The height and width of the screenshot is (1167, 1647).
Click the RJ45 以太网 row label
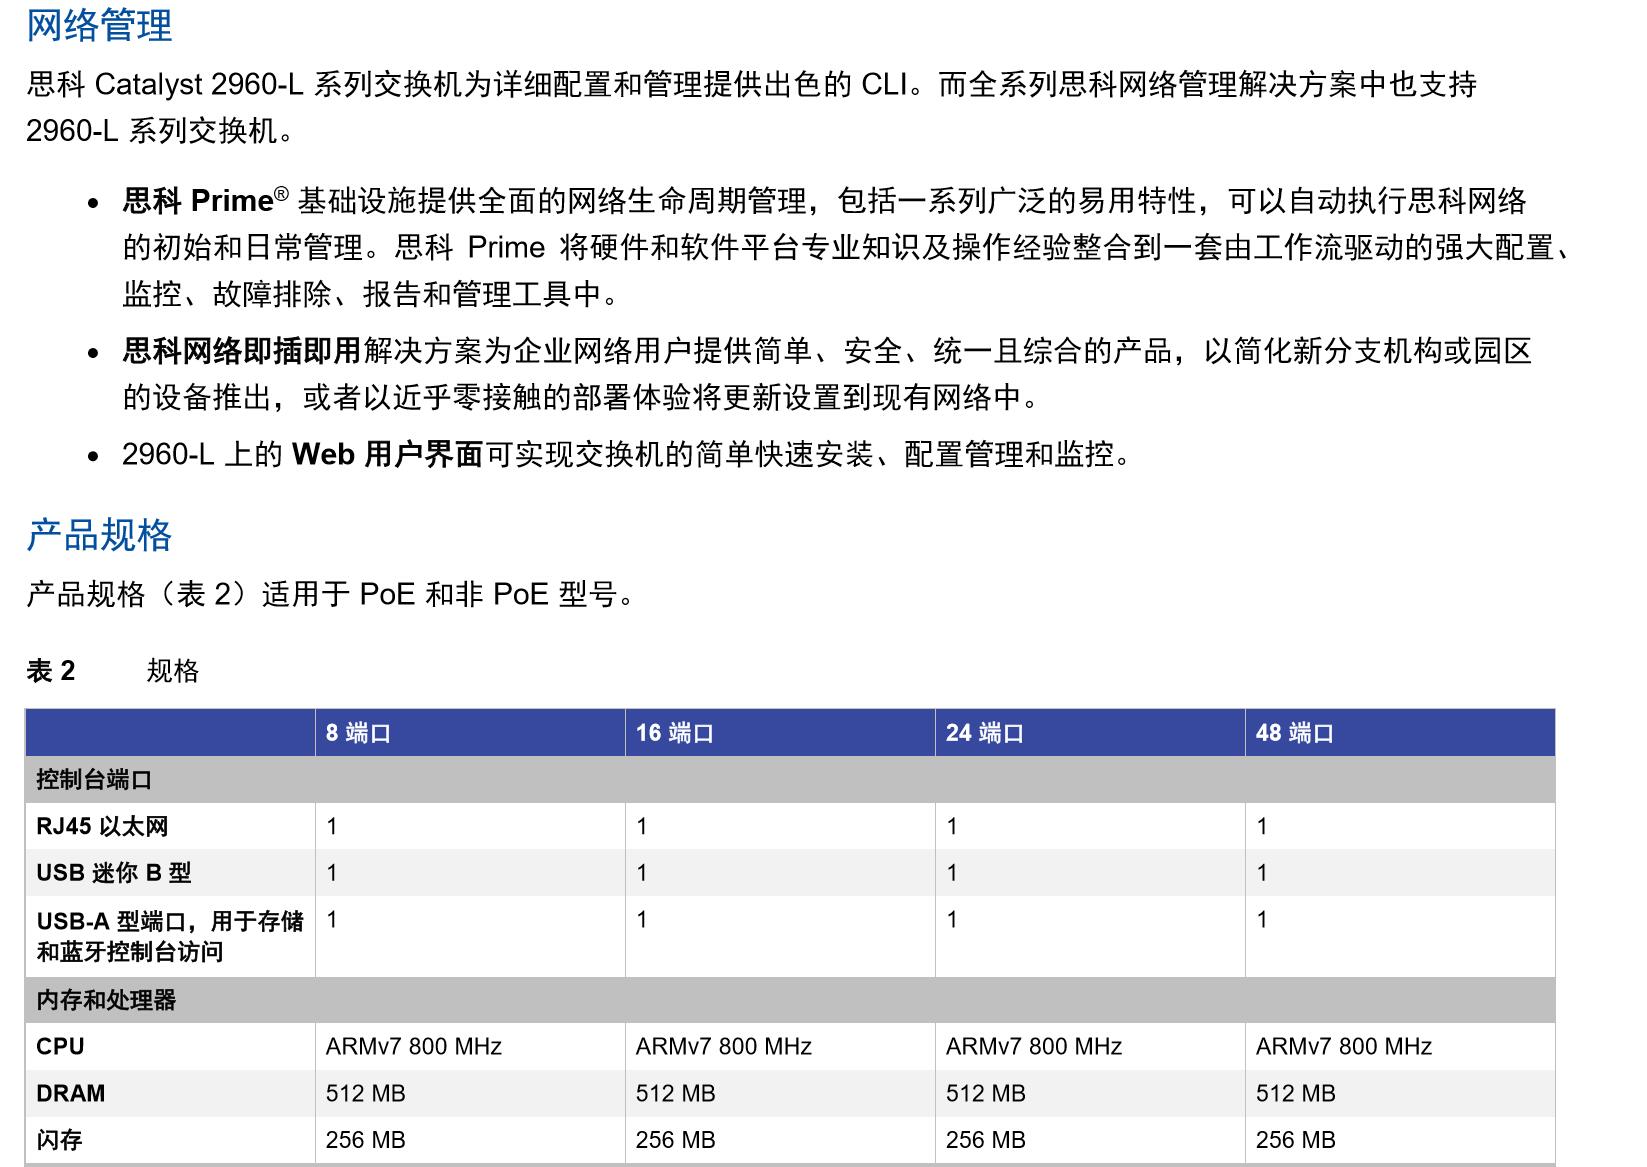102,827
